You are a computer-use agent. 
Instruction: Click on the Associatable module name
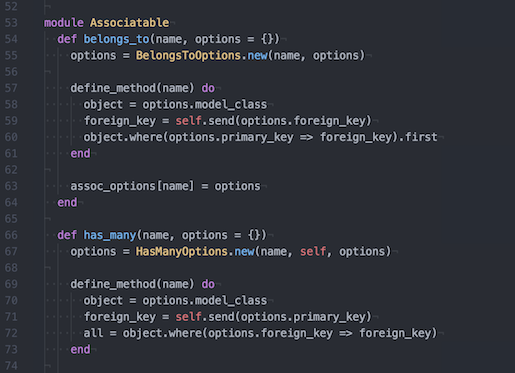[x=129, y=23]
